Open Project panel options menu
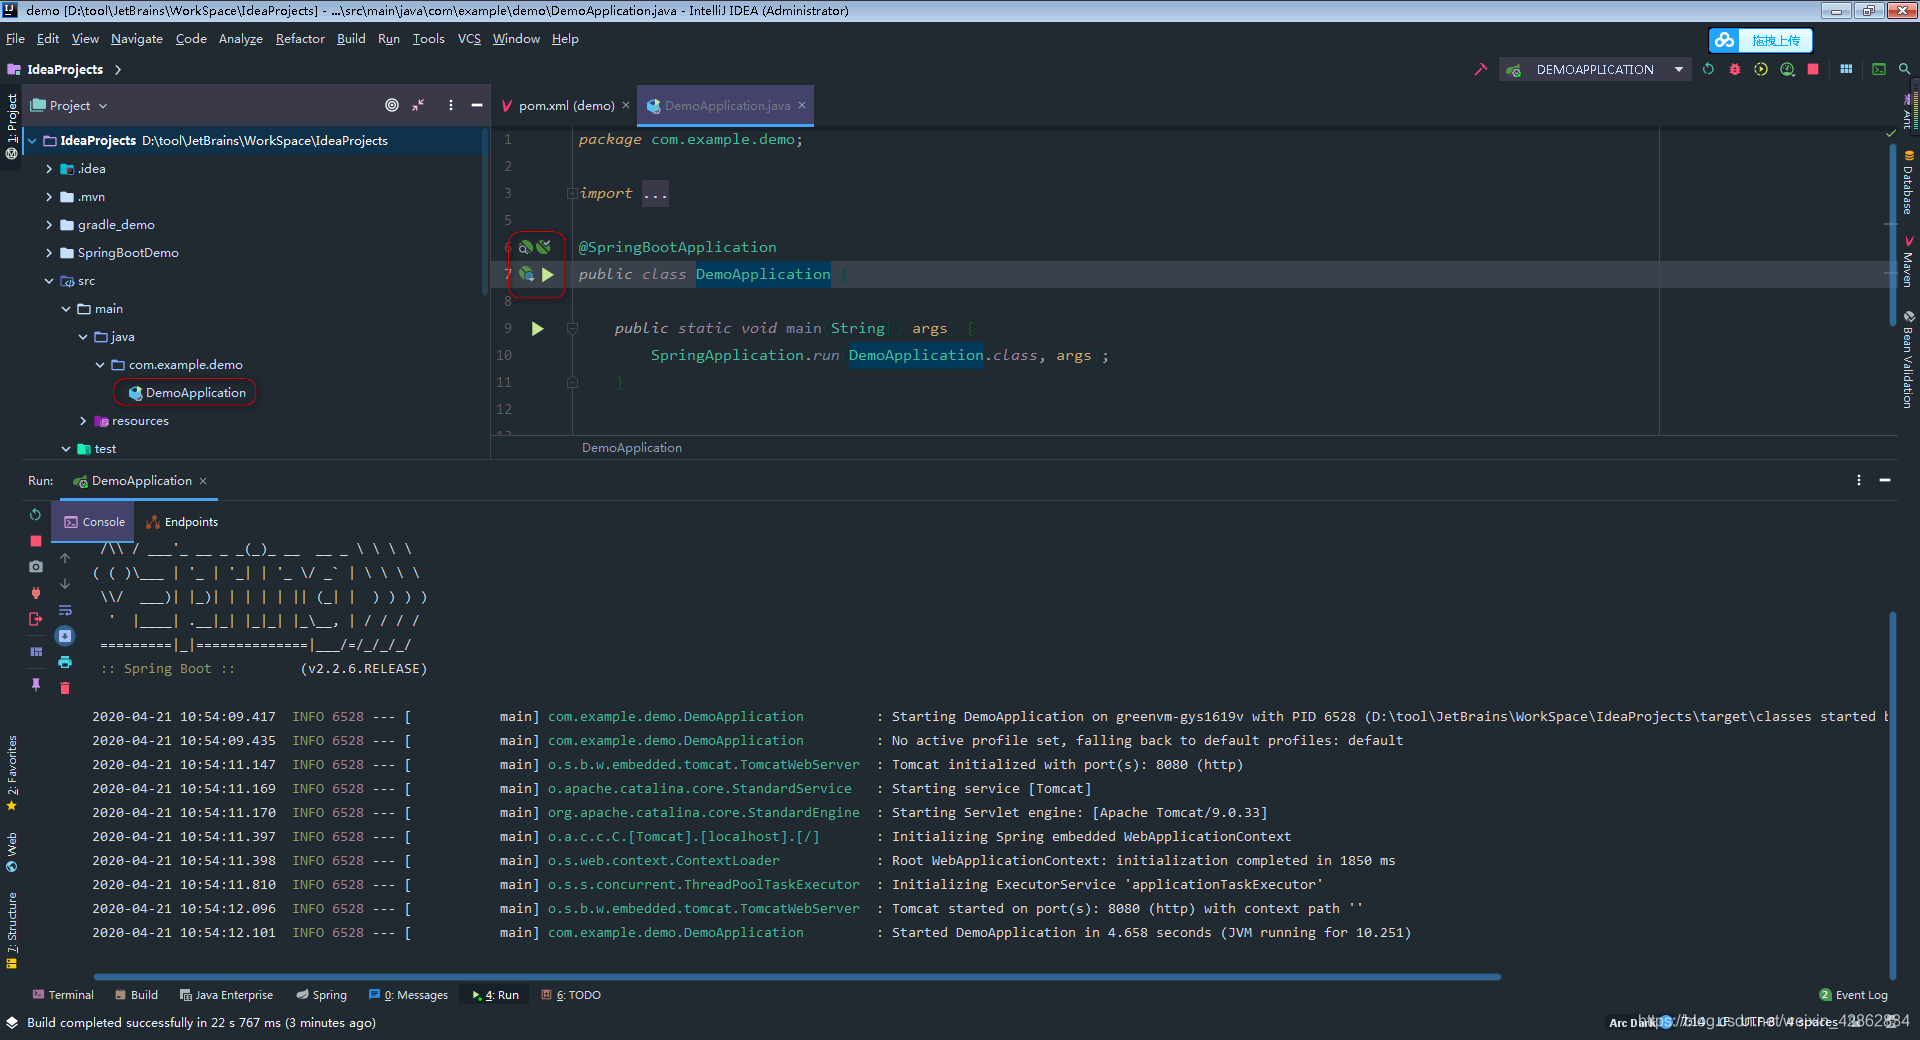 pyautogui.click(x=451, y=105)
